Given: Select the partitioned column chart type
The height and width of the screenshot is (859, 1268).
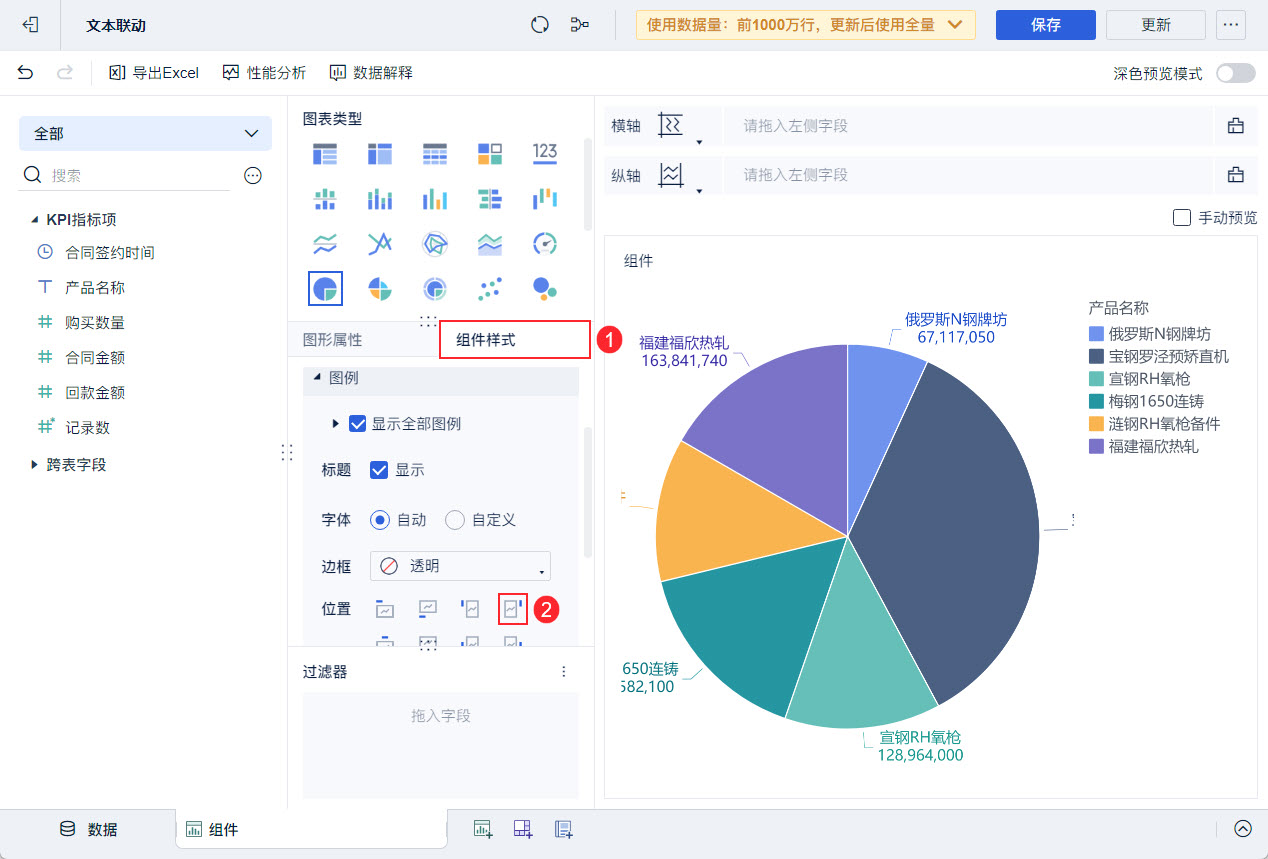Looking at the screenshot, I should 325,198.
